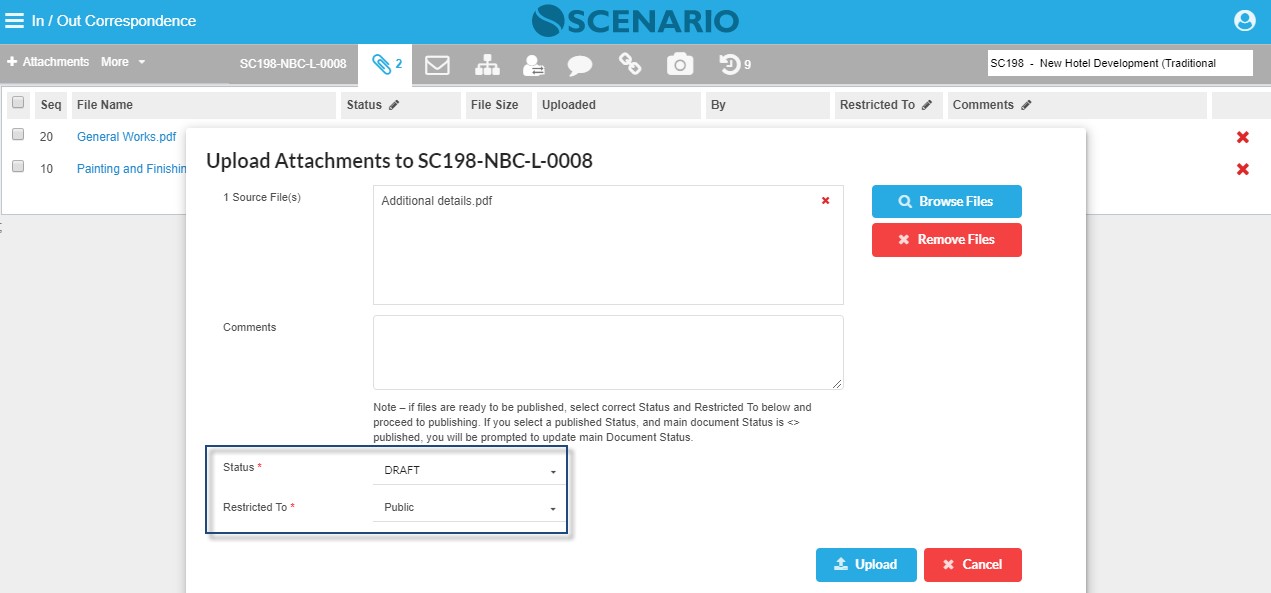Check the General Works.pdf row checkbox
This screenshot has width=1271, height=593.
point(18,135)
